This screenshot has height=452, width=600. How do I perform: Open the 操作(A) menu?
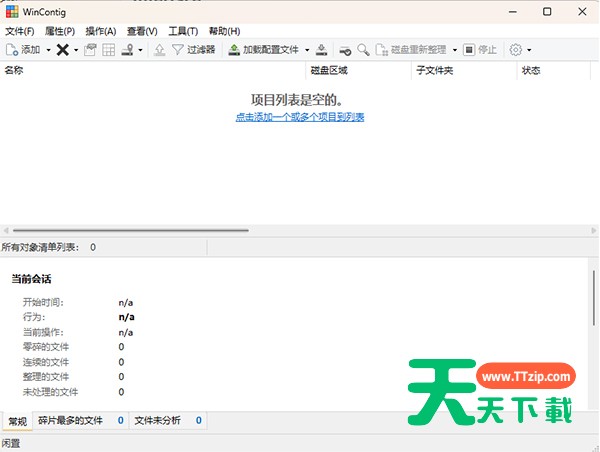[x=101, y=31]
